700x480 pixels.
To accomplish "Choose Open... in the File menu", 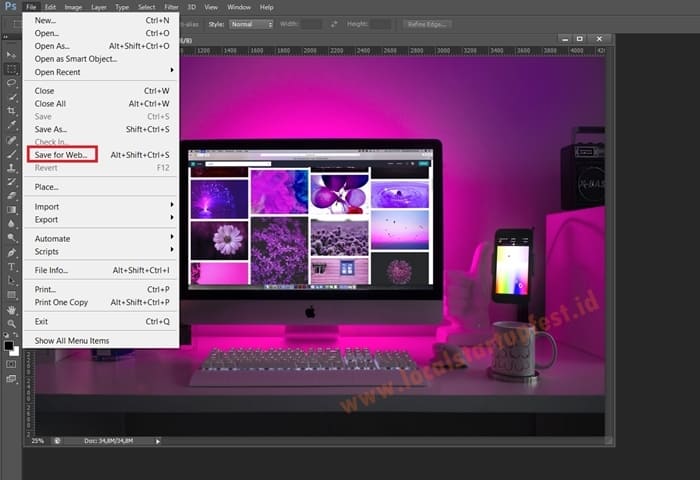I will [x=101, y=33].
